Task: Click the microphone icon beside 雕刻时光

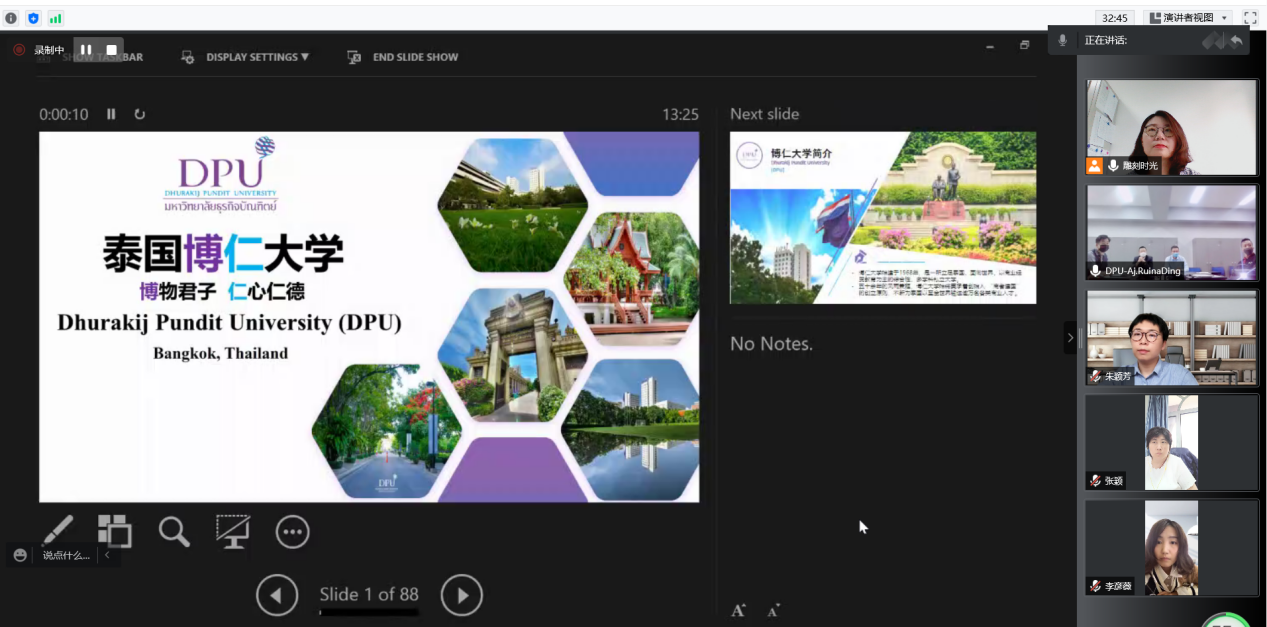Action: coord(1113,166)
